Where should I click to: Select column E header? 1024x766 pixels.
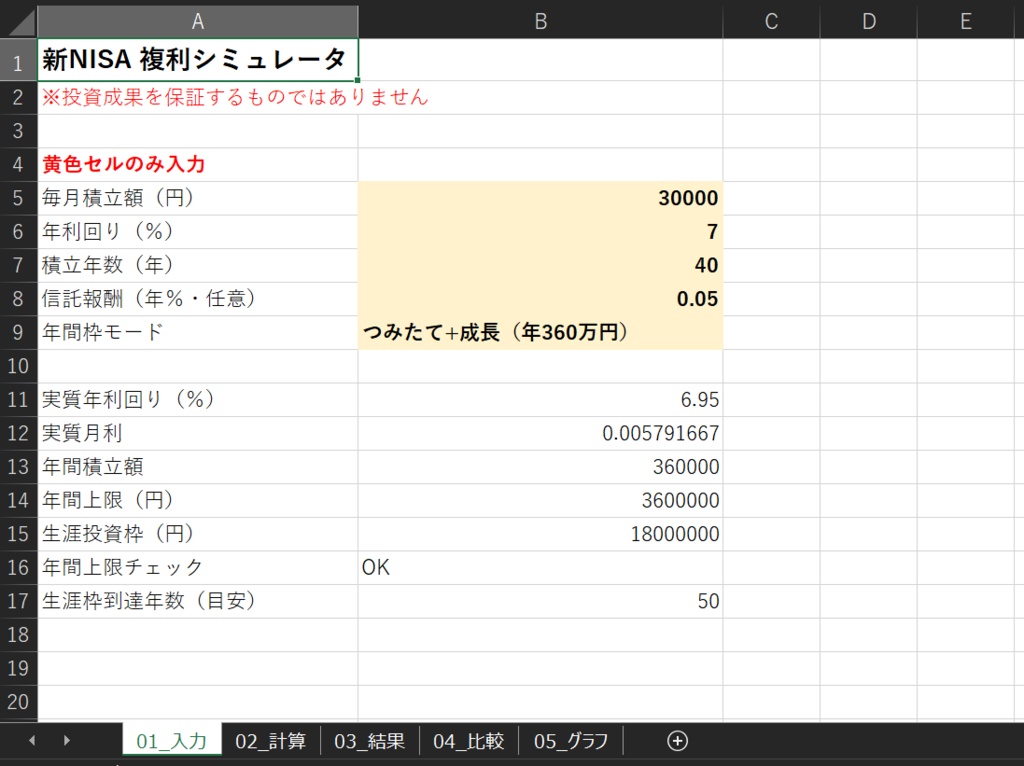pos(964,20)
